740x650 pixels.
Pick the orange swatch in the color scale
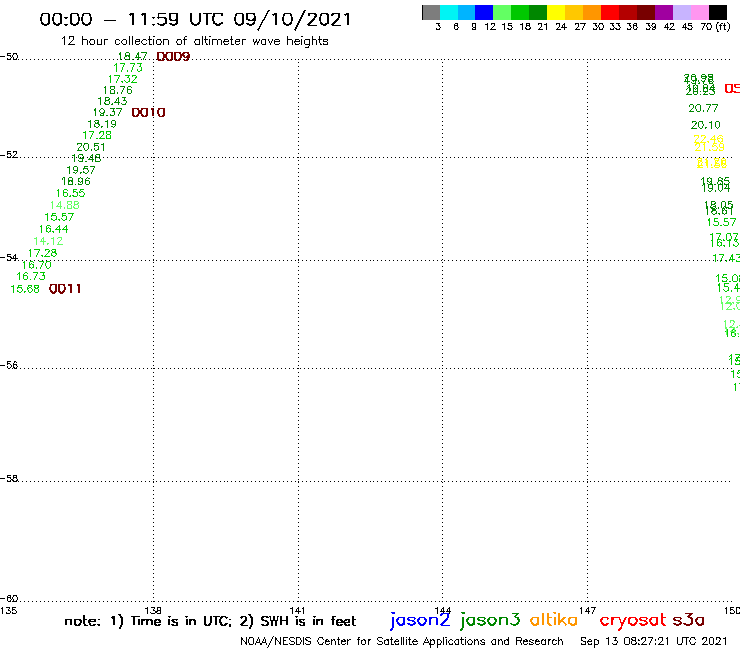[x=591, y=12]
